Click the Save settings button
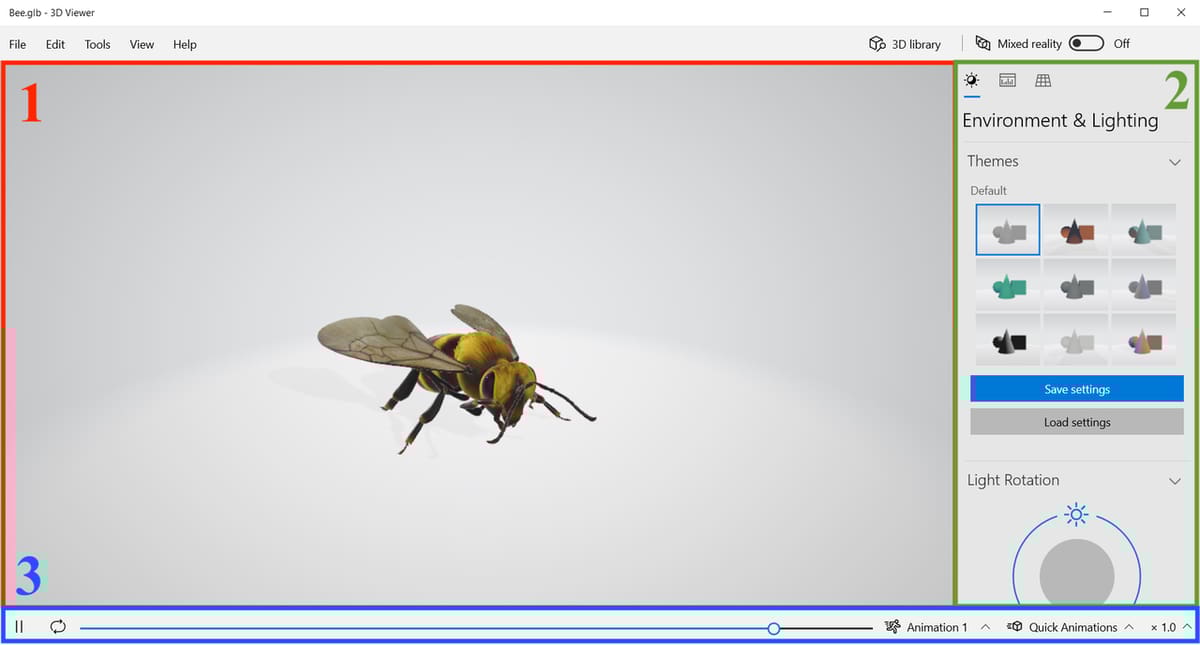The height and width of the screenshot is (645, 1200). point(1077,389)
